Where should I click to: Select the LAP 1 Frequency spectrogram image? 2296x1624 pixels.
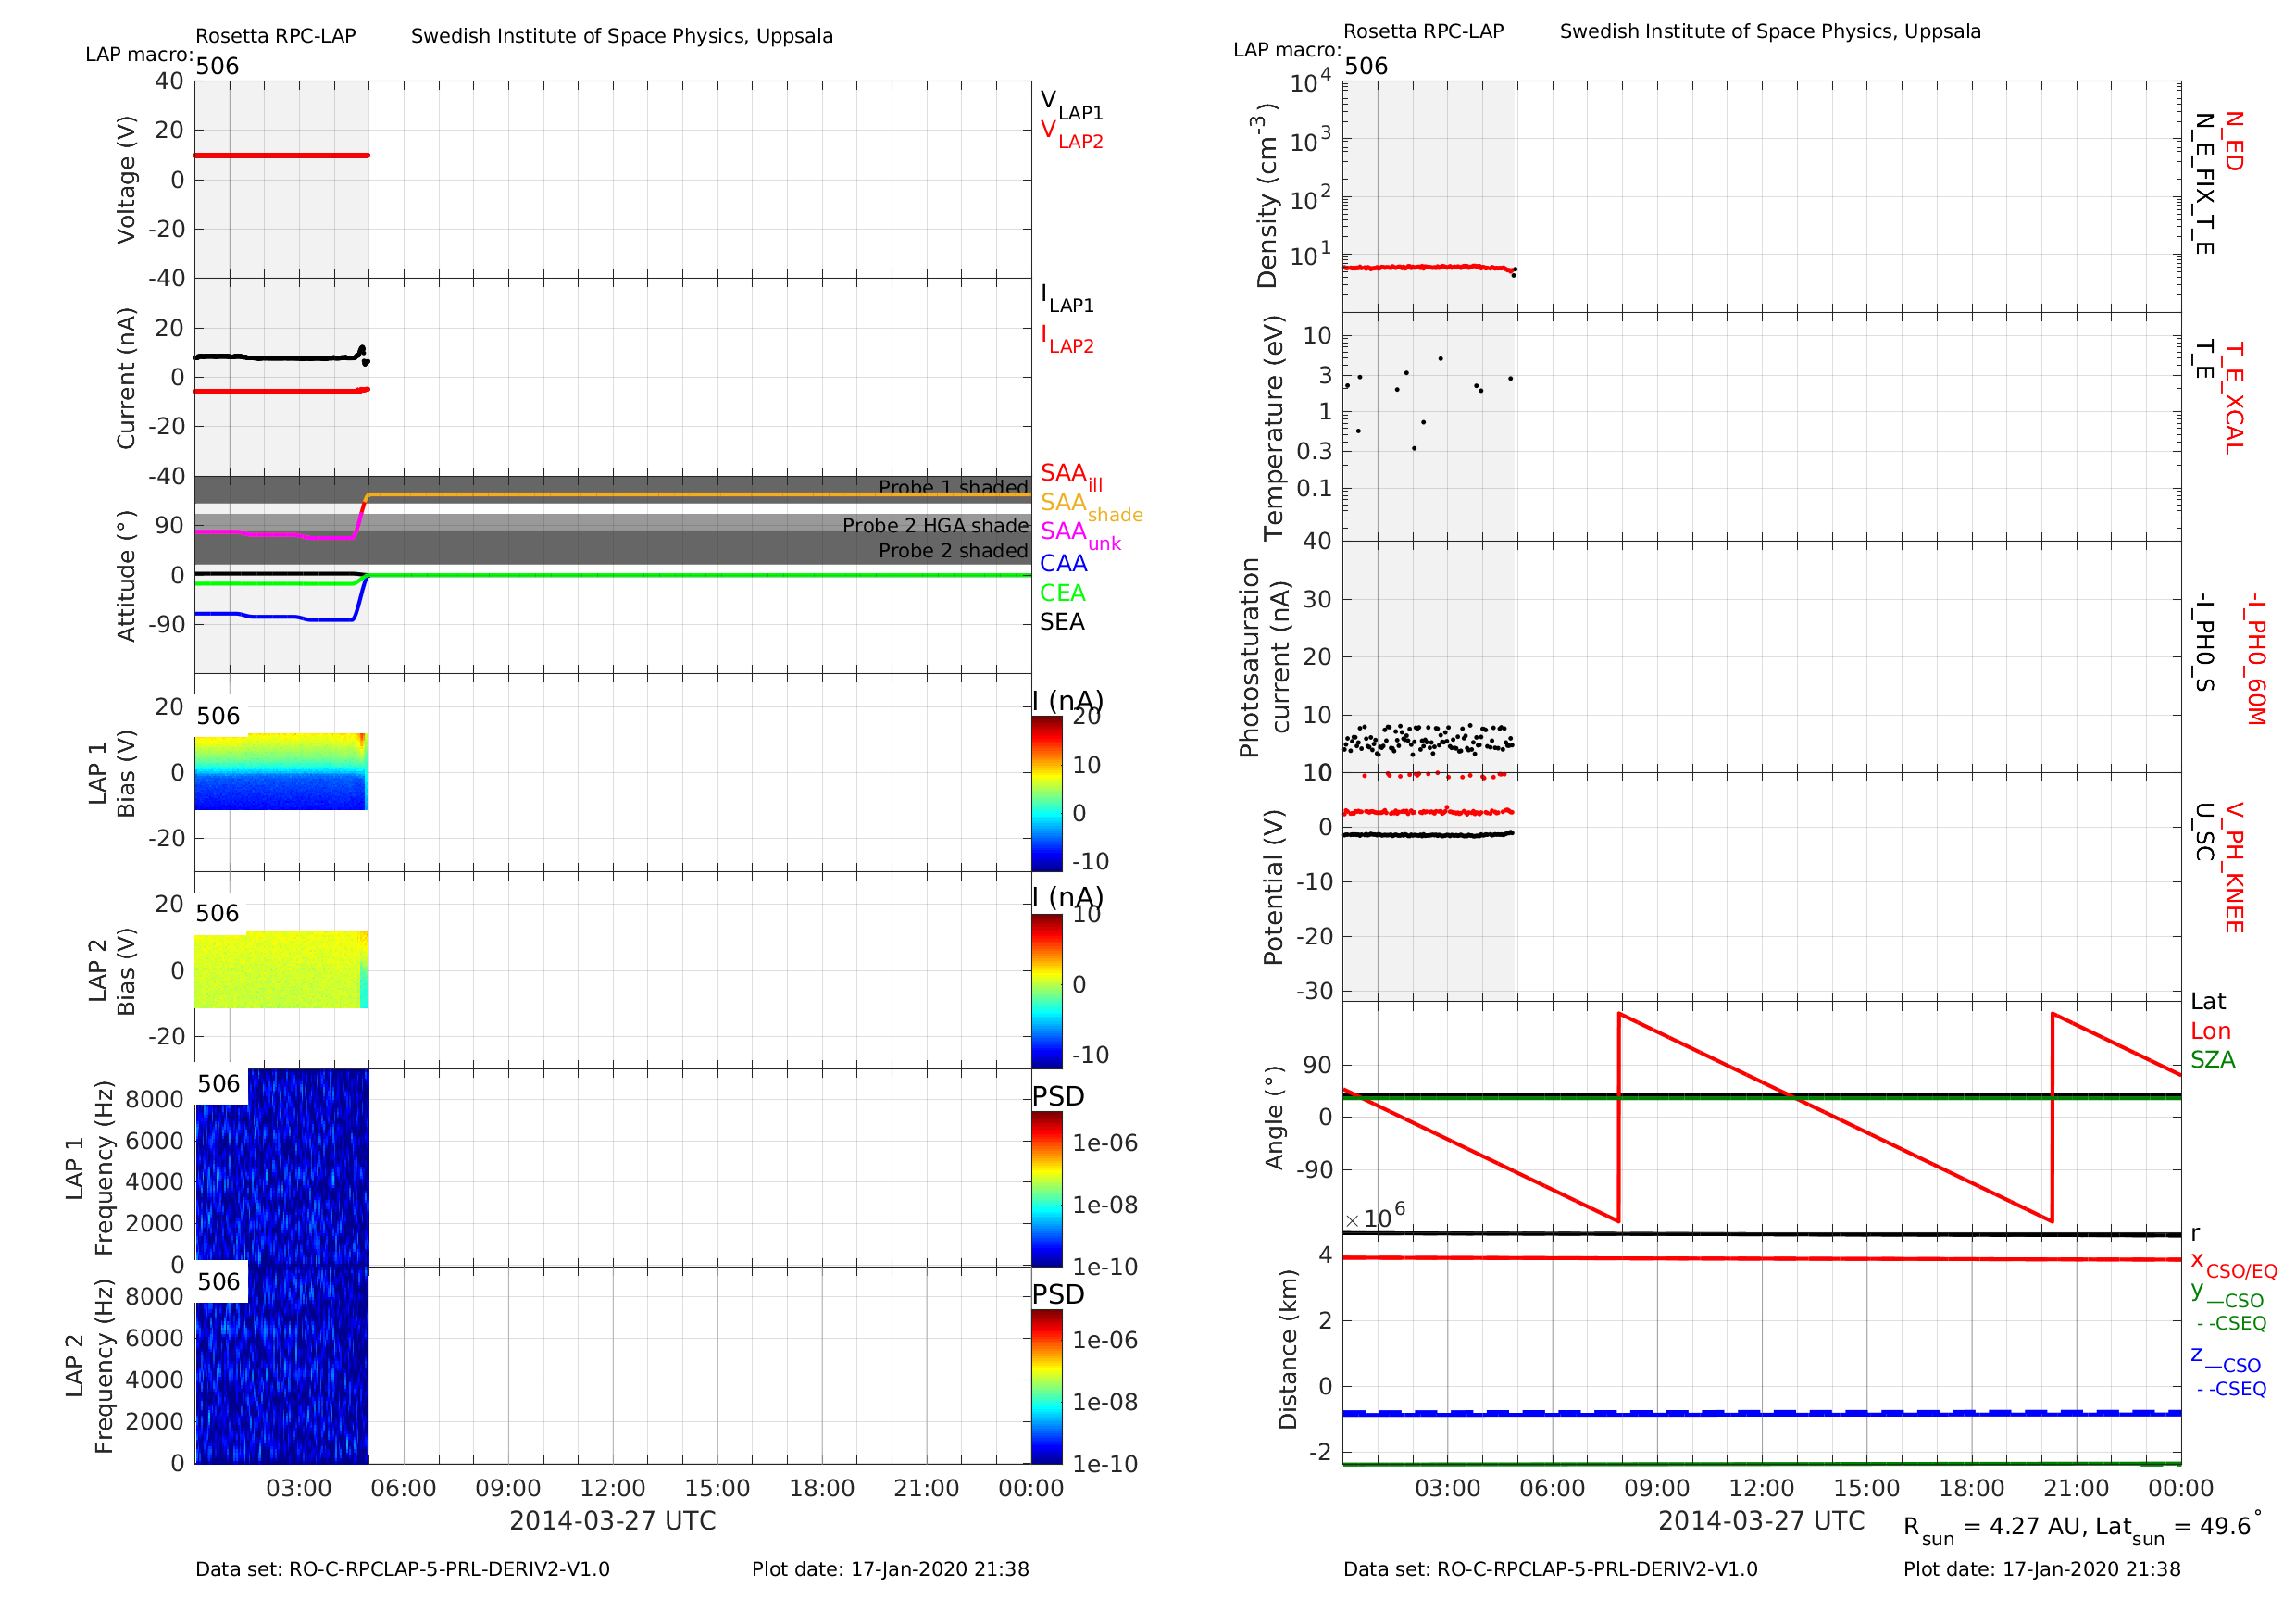282,1167
